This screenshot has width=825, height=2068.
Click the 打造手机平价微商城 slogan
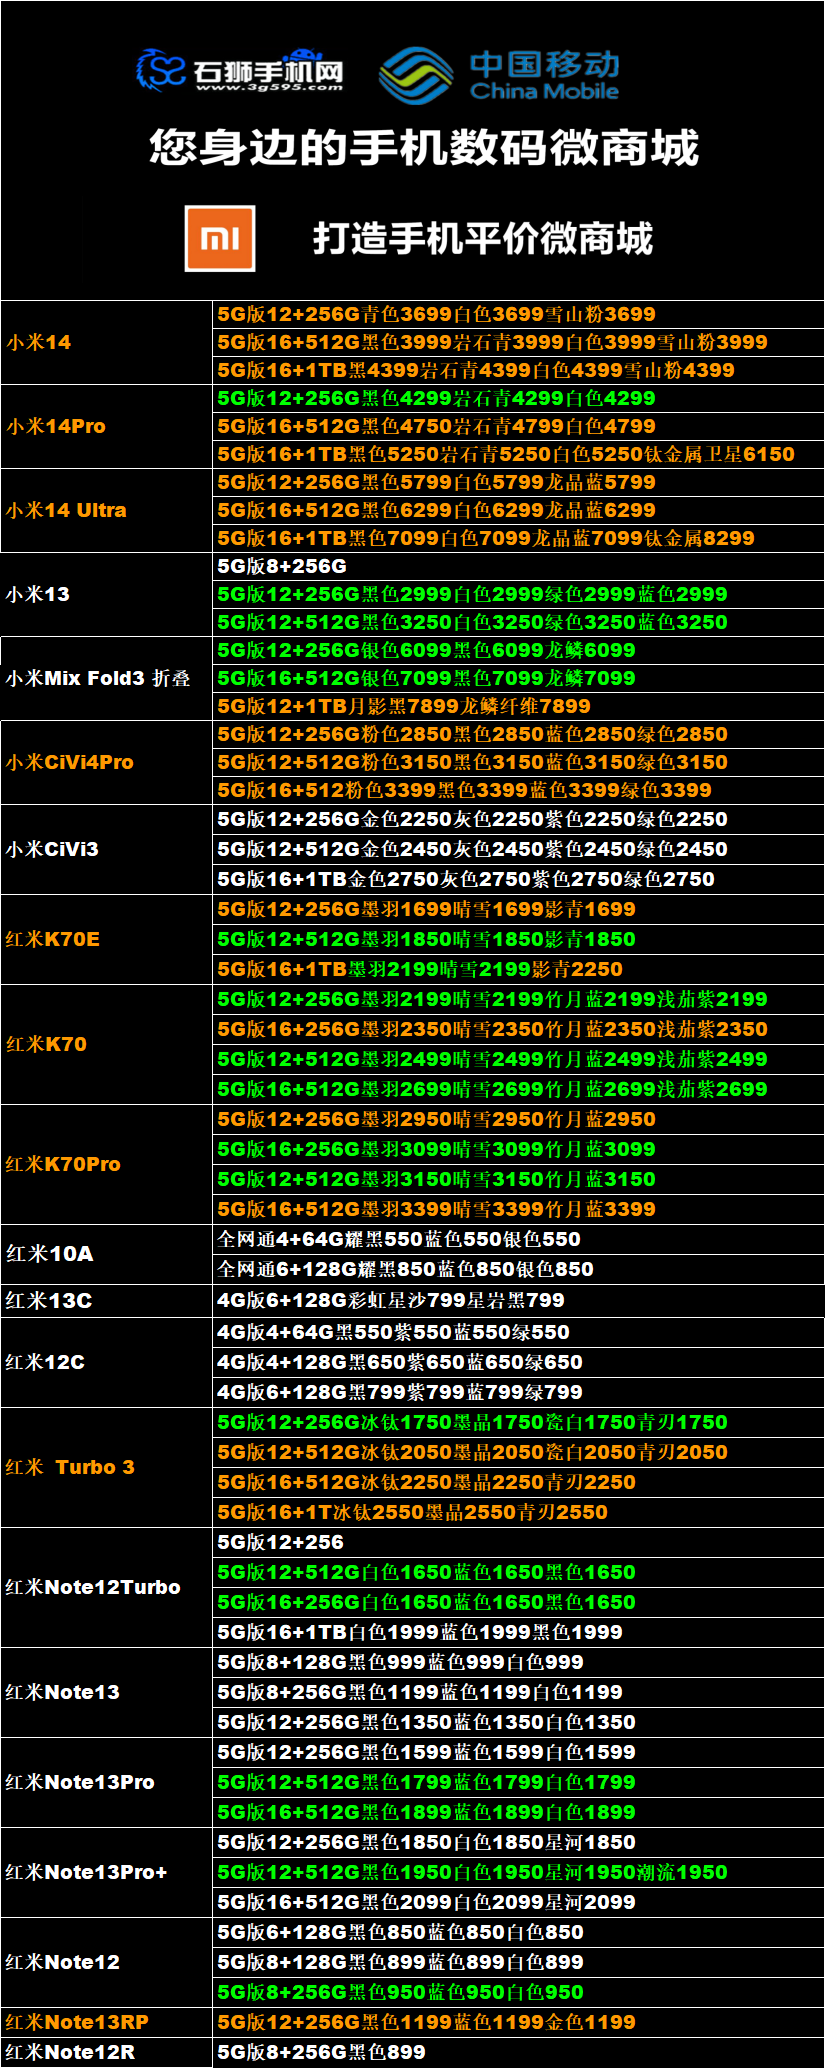(x=483, y=238)
